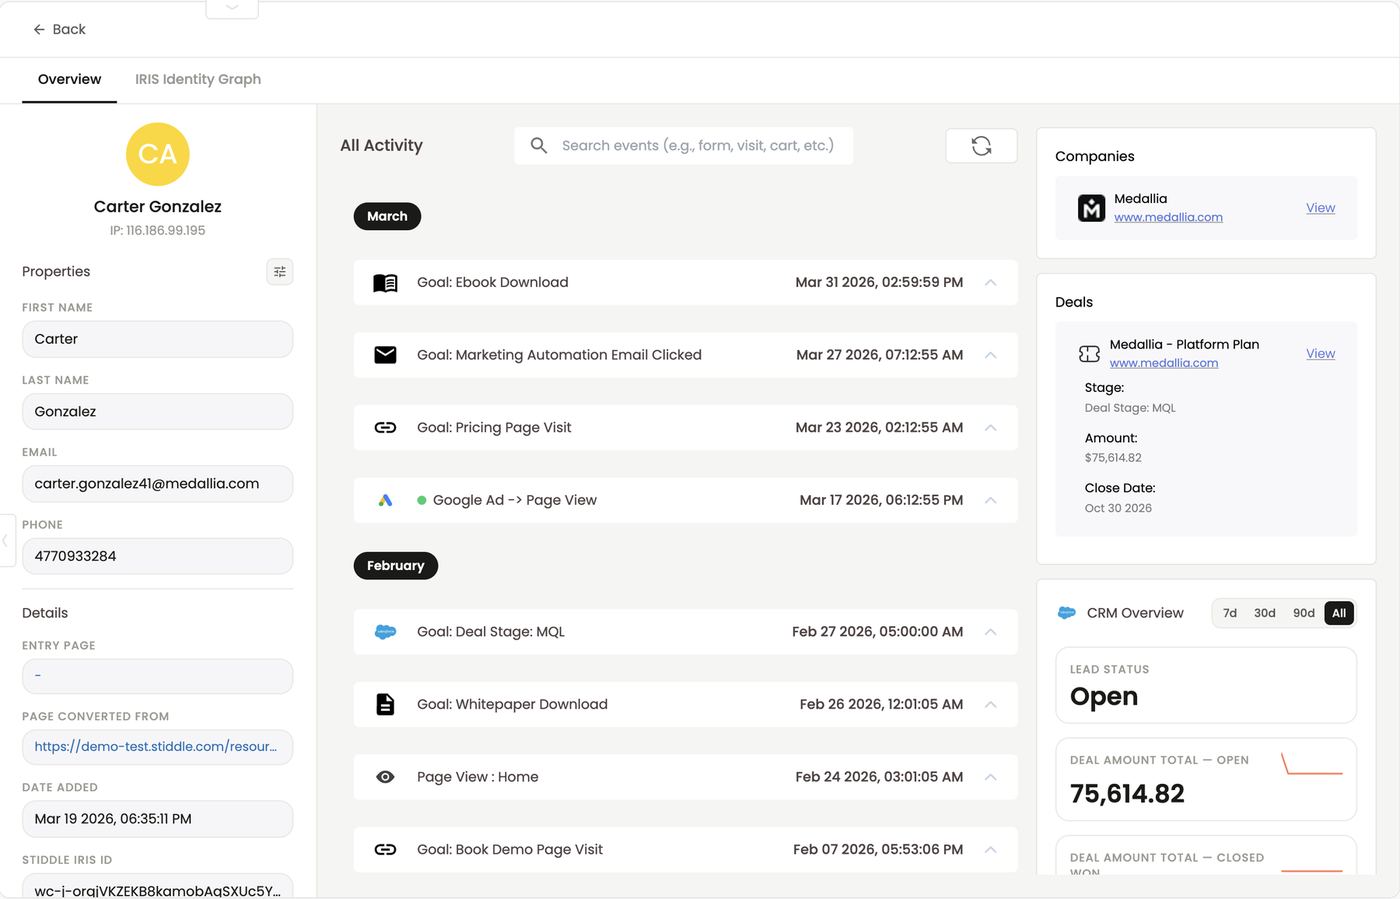
Task: Click the Ebook Download timestamp Mar 31 2026
Action: (879, 283)
